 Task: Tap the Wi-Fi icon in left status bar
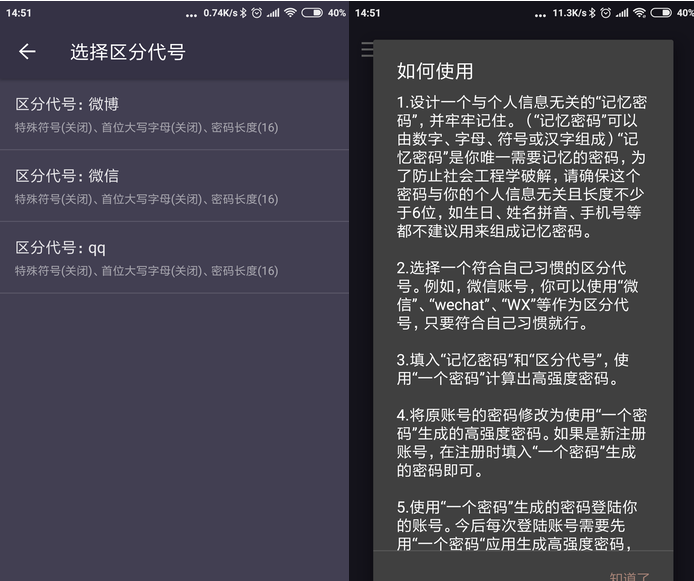[x=290, y=12]
